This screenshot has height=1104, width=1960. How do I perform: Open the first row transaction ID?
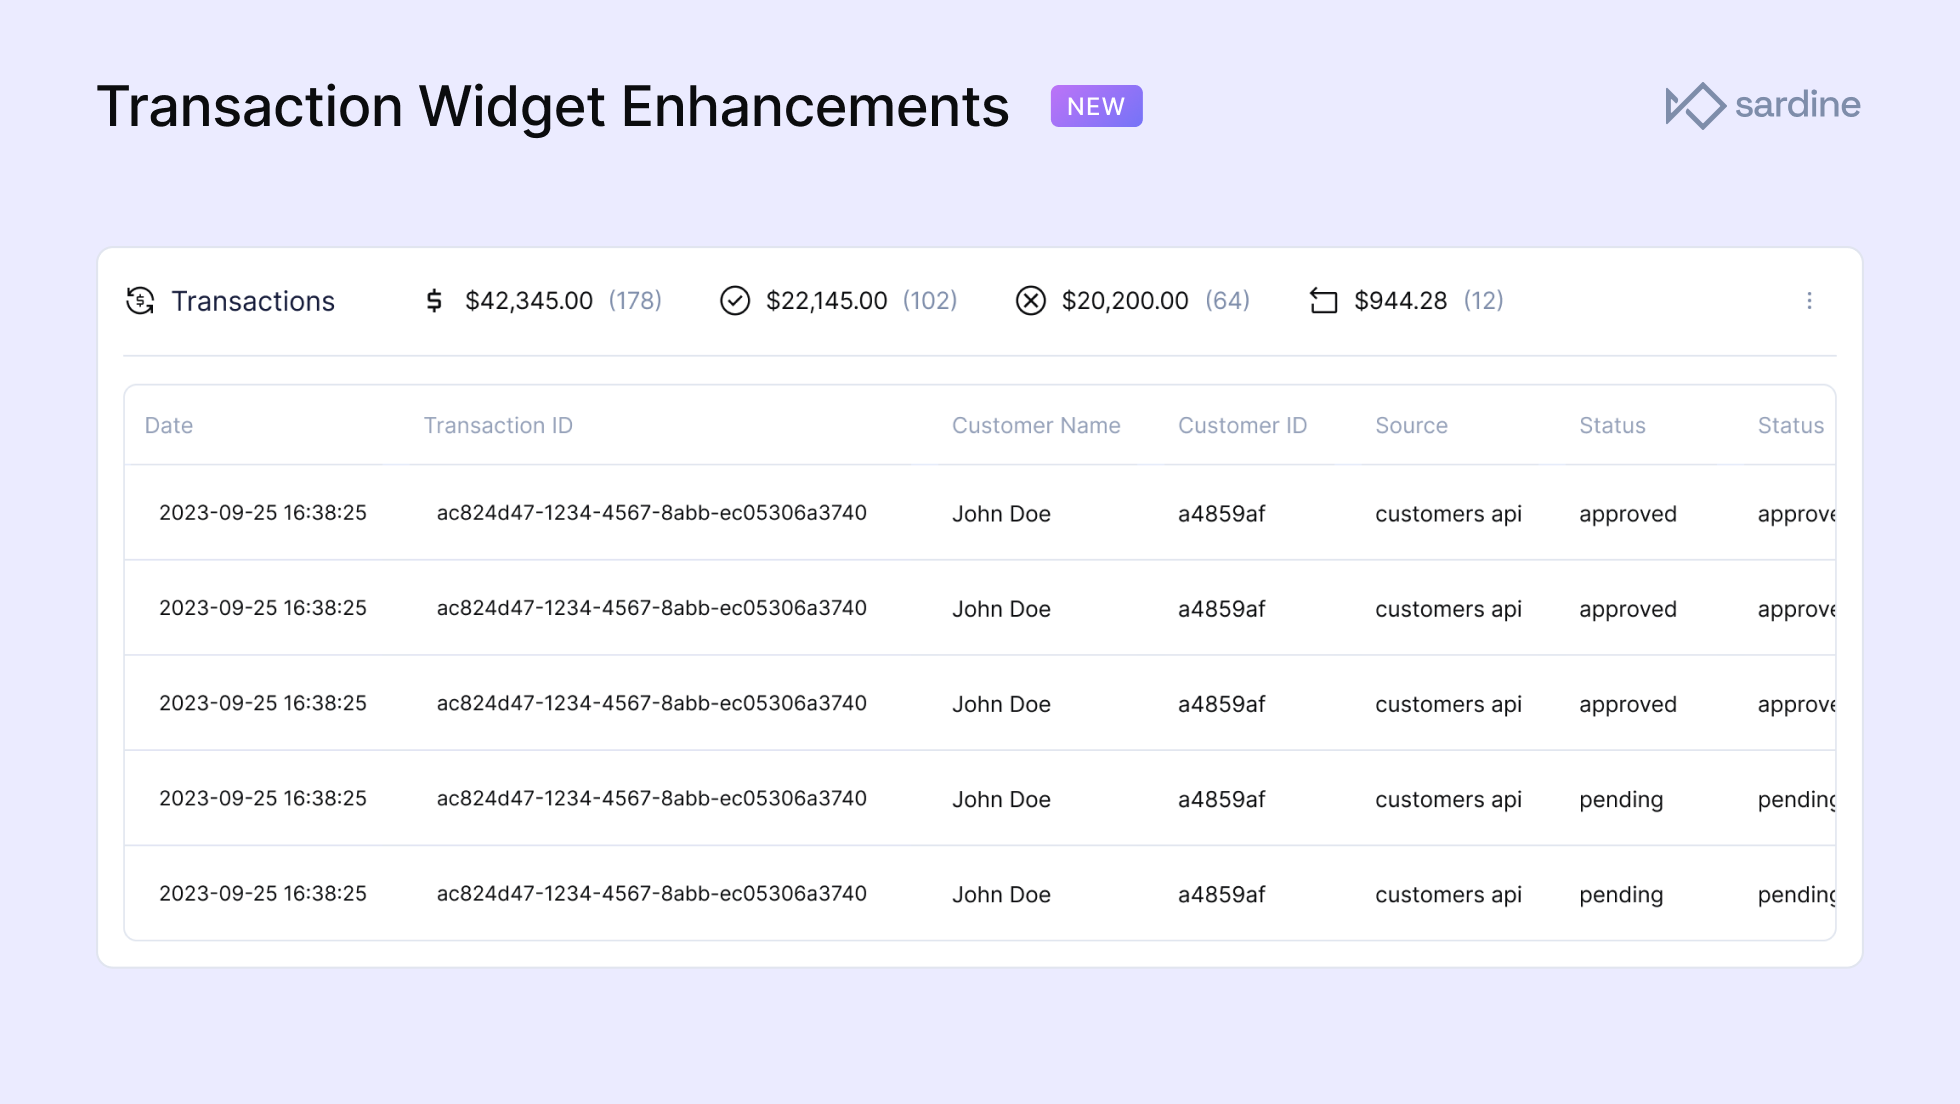[651, 513]
